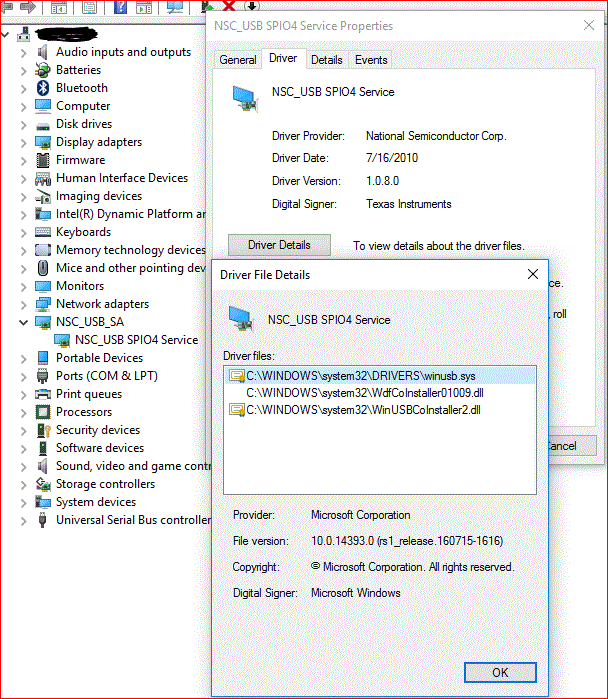608x699 pixels.
Task: Close the NSC_USB SPIO4 Service Properties window
Action: coord(589,25)
